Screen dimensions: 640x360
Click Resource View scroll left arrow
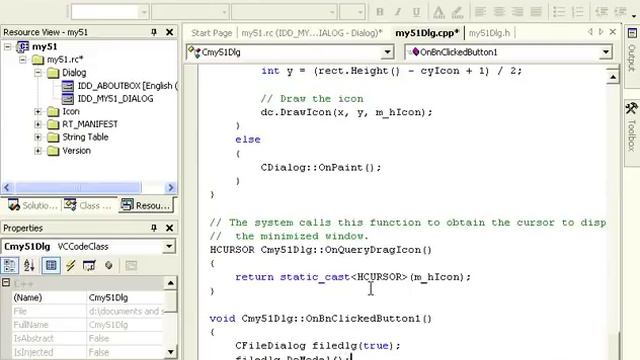pyautogui.click(x=7, y=188)
